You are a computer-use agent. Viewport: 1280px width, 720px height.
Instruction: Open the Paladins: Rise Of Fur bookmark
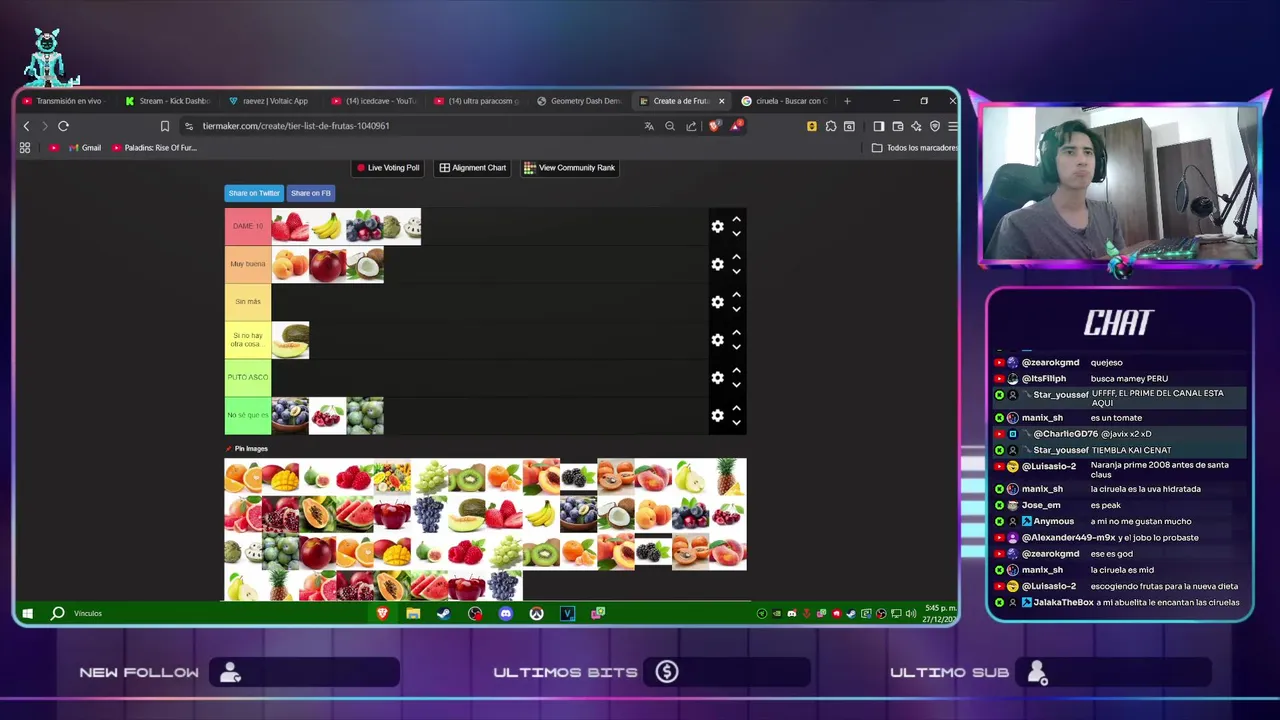tap(155, 148)
